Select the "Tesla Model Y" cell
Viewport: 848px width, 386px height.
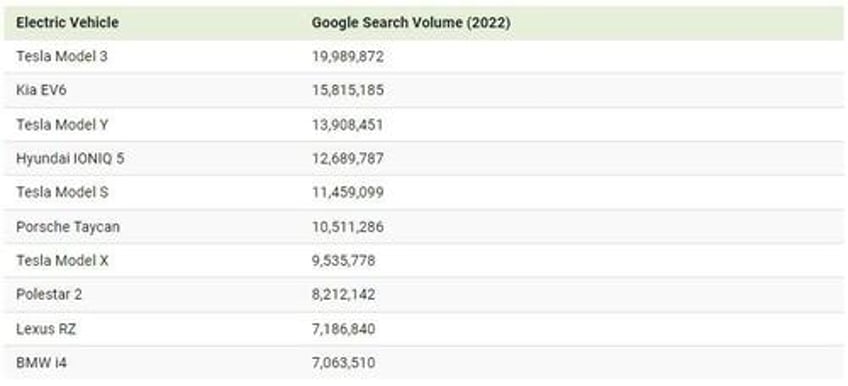coord(62,124)
